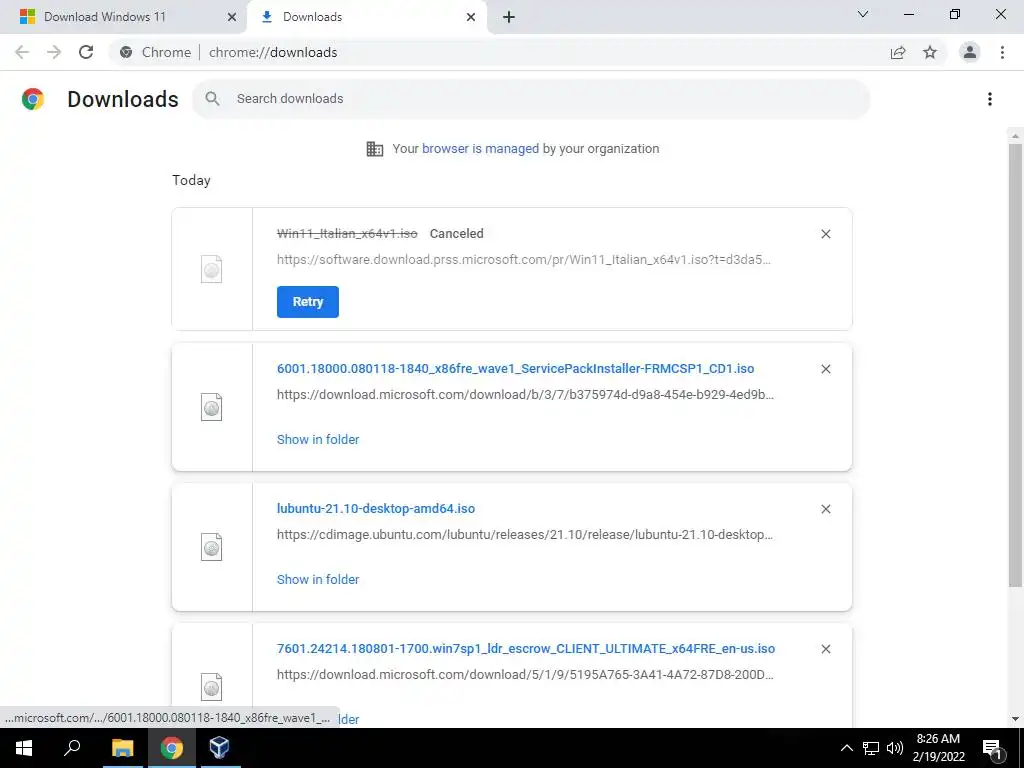1024x768 pixels.
Task: Show hidden system tray icons
Action: tap(846, 748)
